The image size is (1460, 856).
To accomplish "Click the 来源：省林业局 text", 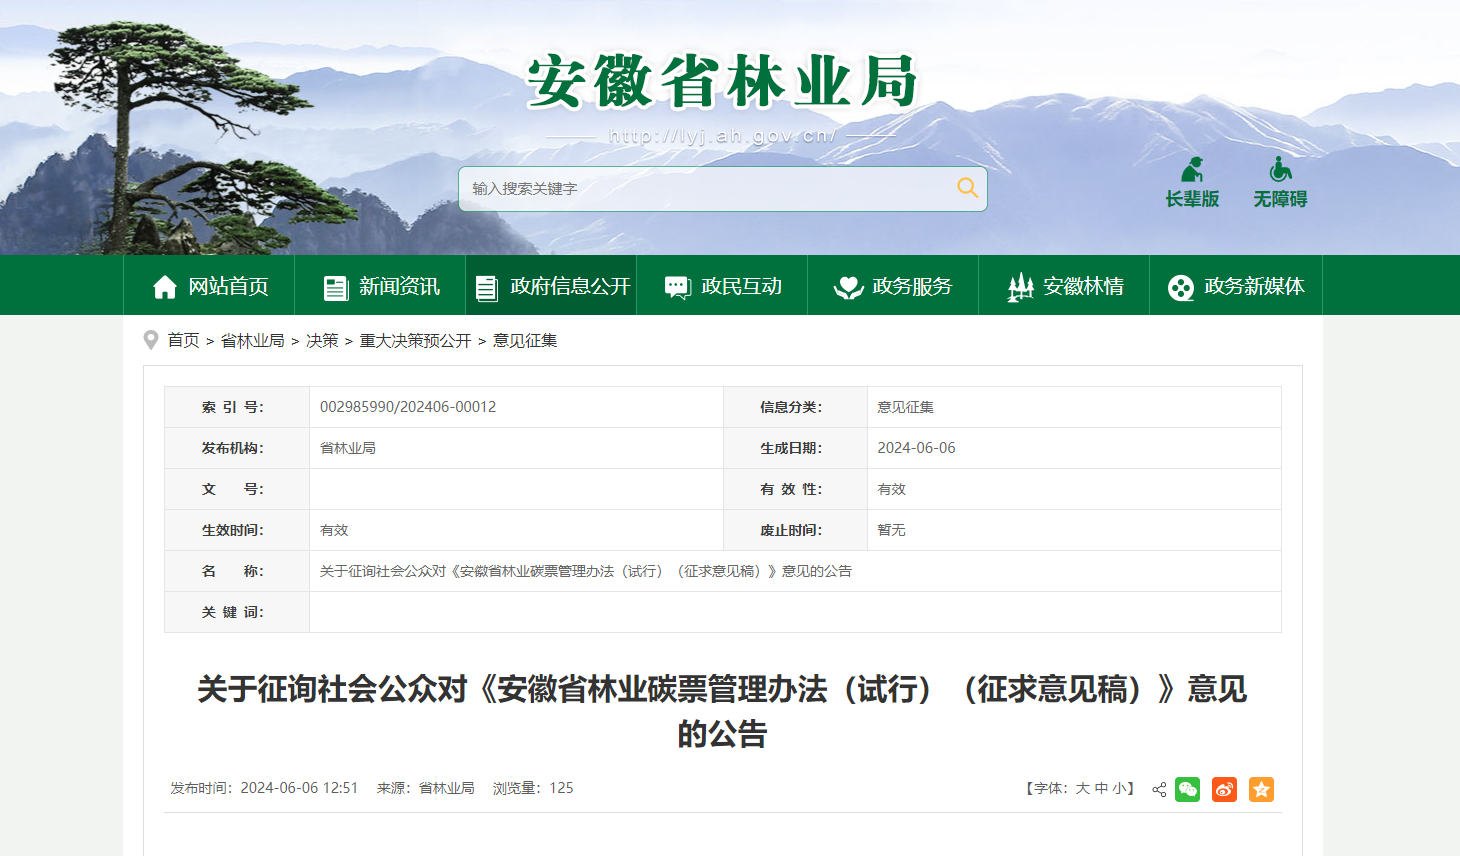I will tap(426, 788).
